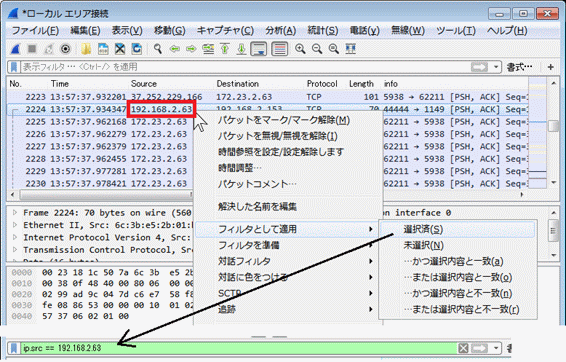Choose …かつ選択内容と不一致(n)

point(458,293)
